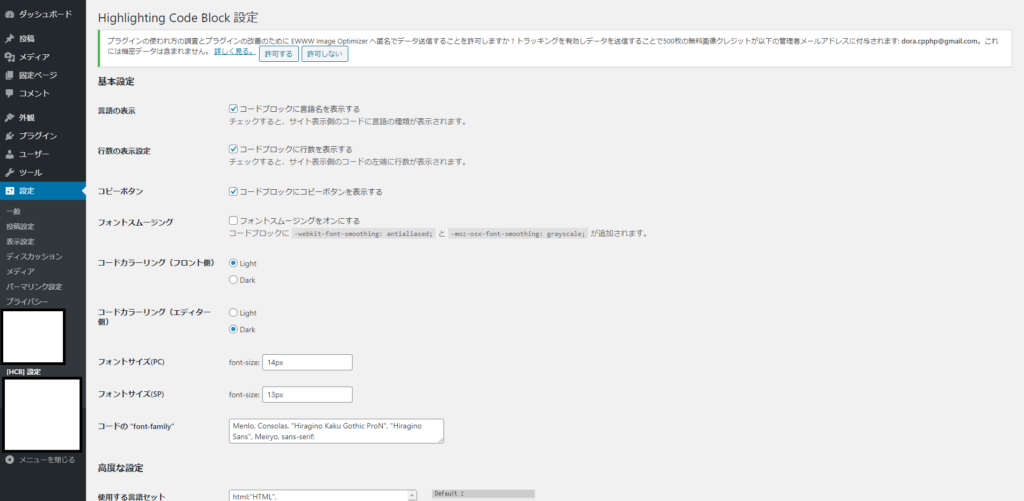Click the Tools wrench icon
Image resolution: width=1024 pixels, height=501 pixels.
pyautogui.click(x=10, y=172)
